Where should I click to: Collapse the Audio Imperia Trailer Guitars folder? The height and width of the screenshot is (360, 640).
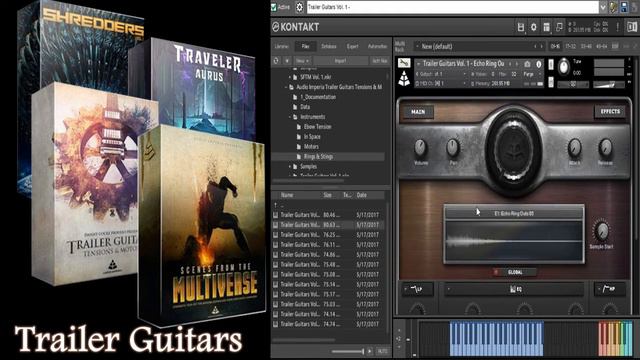(286, 87)
